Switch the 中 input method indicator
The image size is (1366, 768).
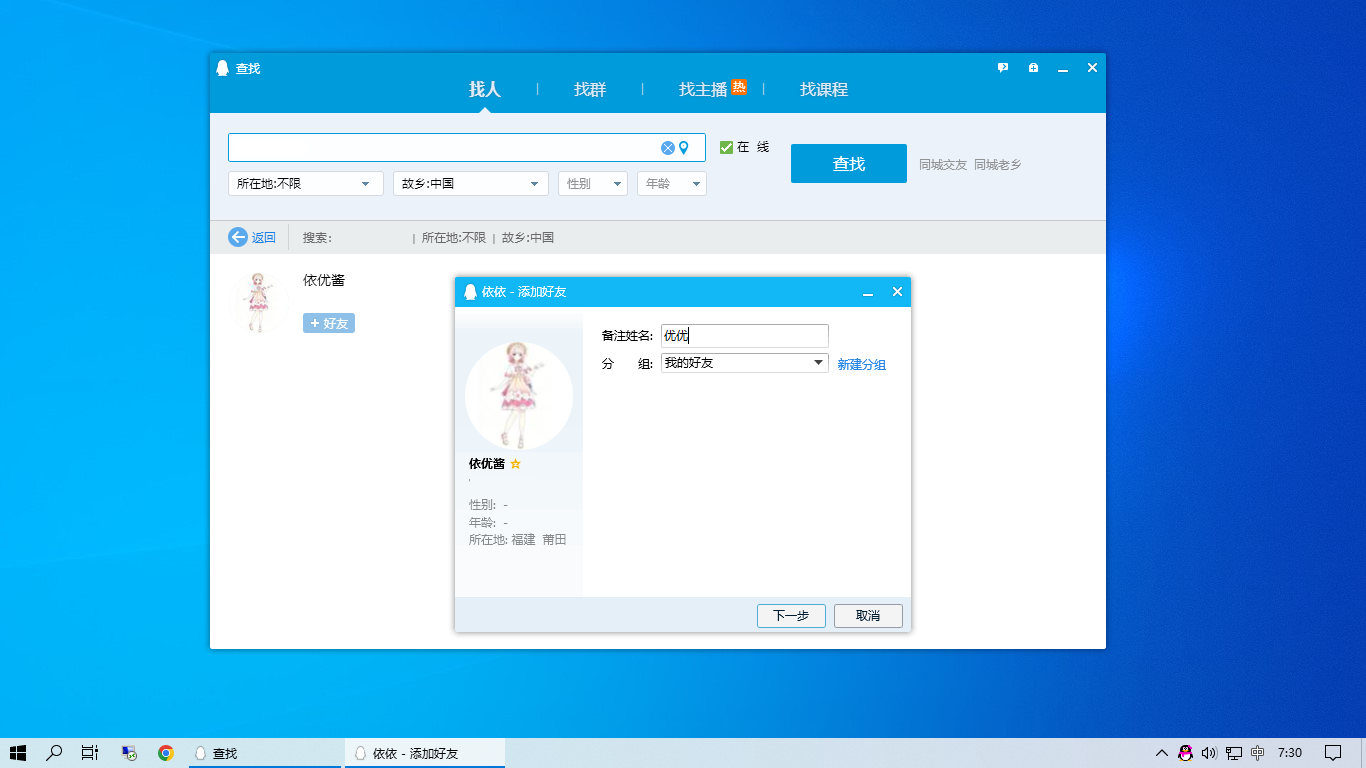(x=1258, y=753)
